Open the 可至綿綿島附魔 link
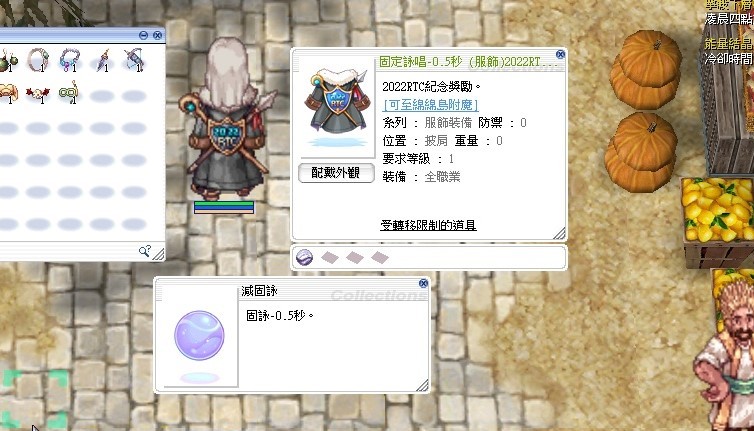754x431 pixels. 431,104
